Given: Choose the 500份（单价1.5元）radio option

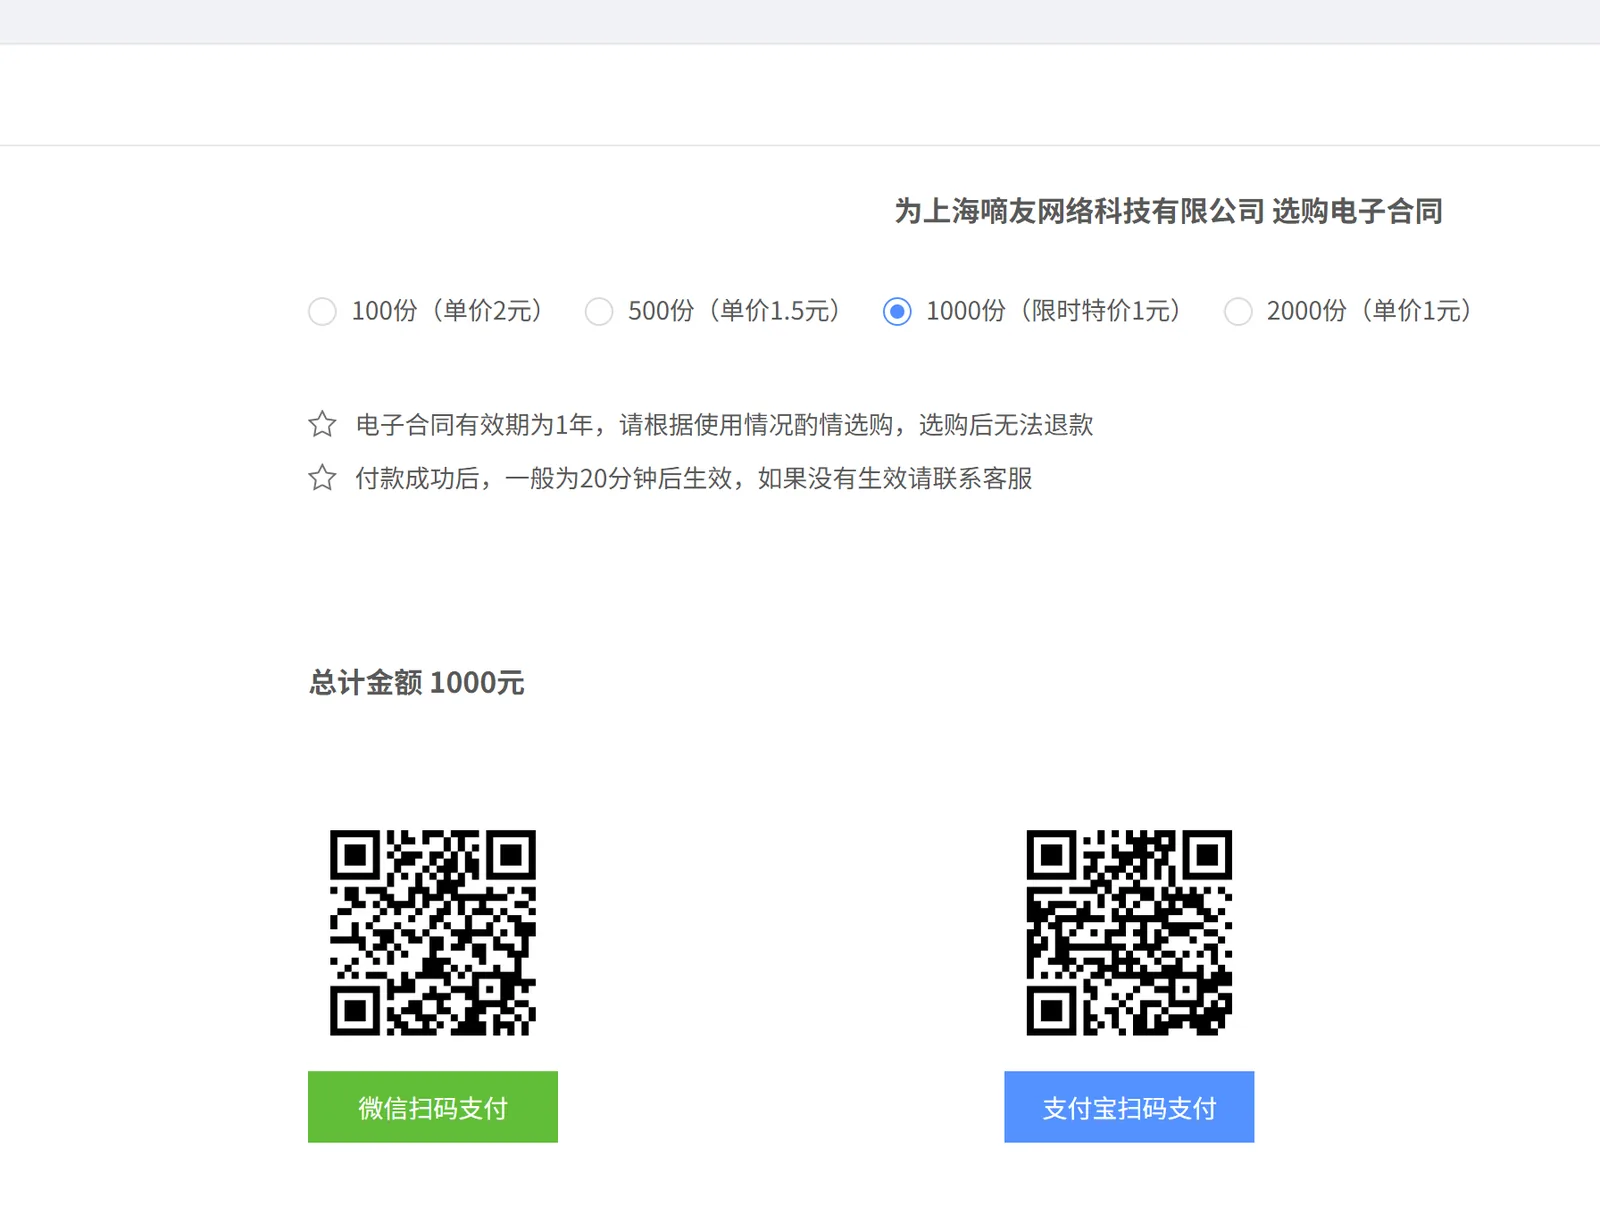Looking at the screenshot, I should [x=599, y=311].
